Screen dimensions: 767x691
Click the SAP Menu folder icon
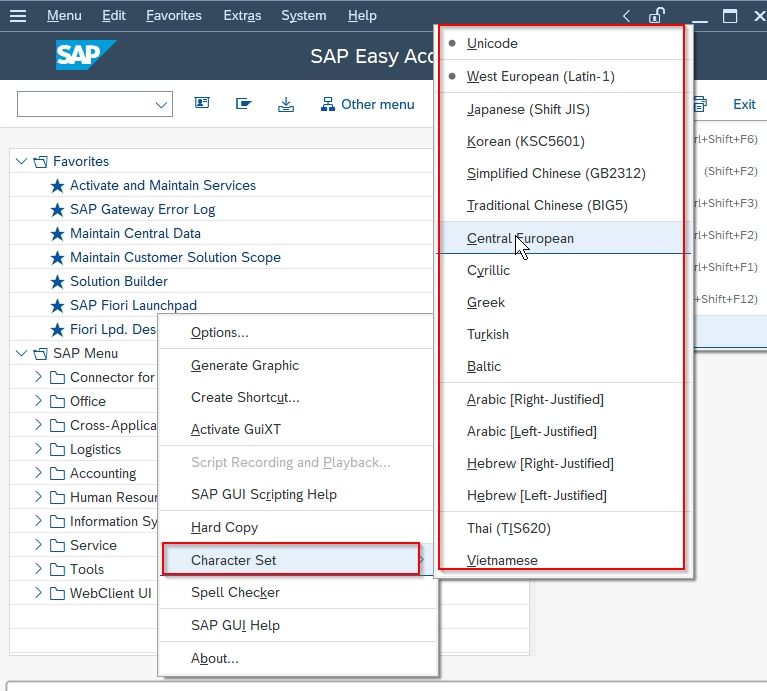click(x=41, y=354)
